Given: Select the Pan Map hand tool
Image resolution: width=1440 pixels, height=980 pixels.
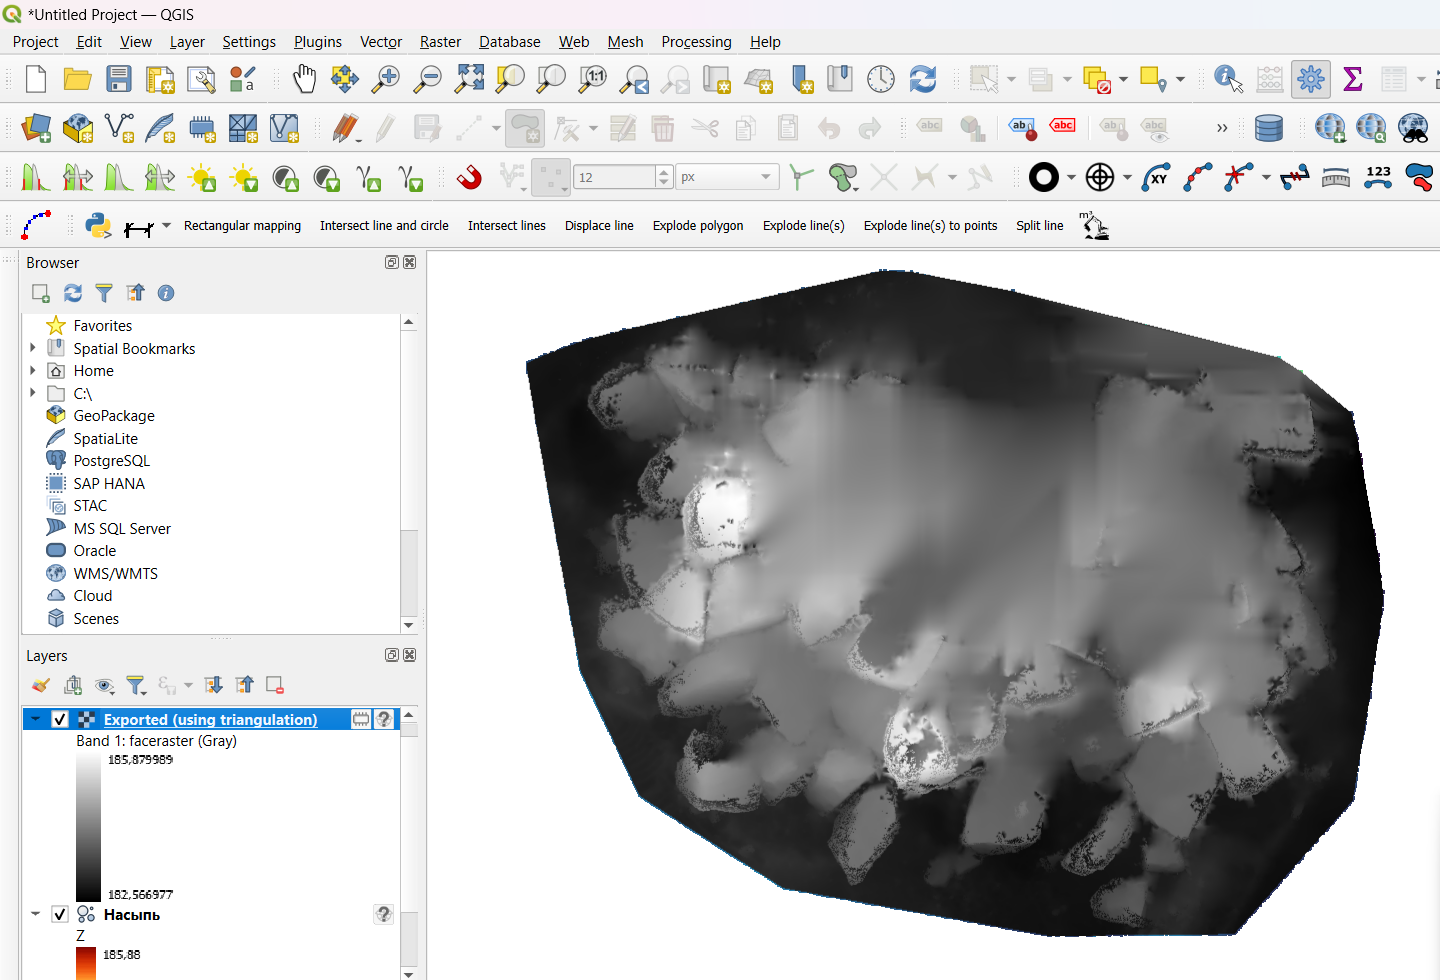Looking at the screenshot, I should click(x=304, y=79).
